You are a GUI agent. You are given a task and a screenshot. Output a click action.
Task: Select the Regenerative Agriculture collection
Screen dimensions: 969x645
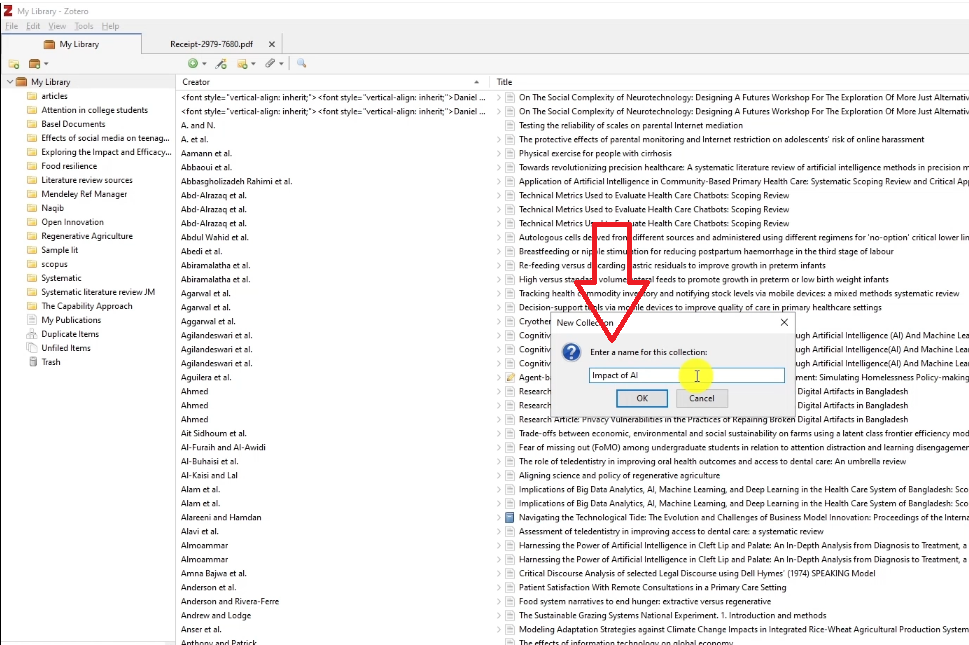coord(87,236)
